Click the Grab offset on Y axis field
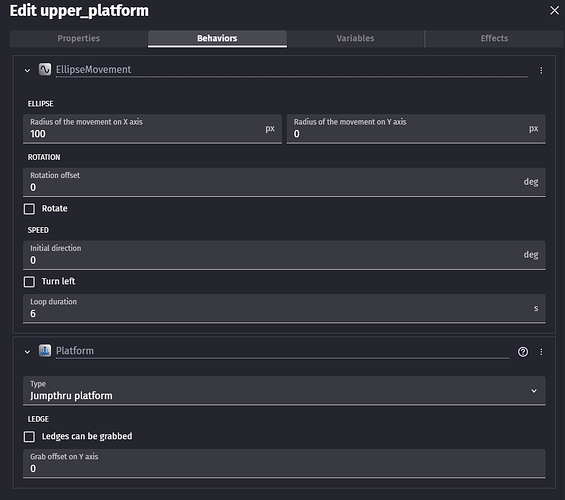 click(x=284, y=464)
